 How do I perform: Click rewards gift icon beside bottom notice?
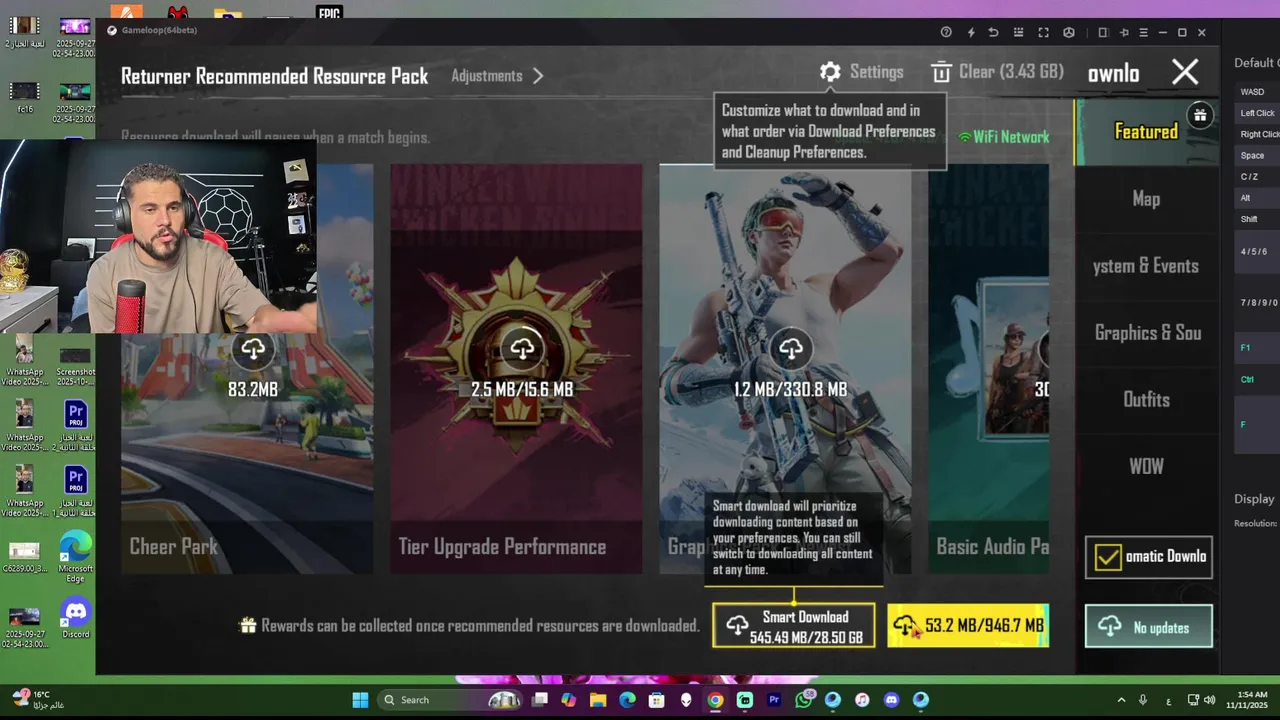(248, 626)
